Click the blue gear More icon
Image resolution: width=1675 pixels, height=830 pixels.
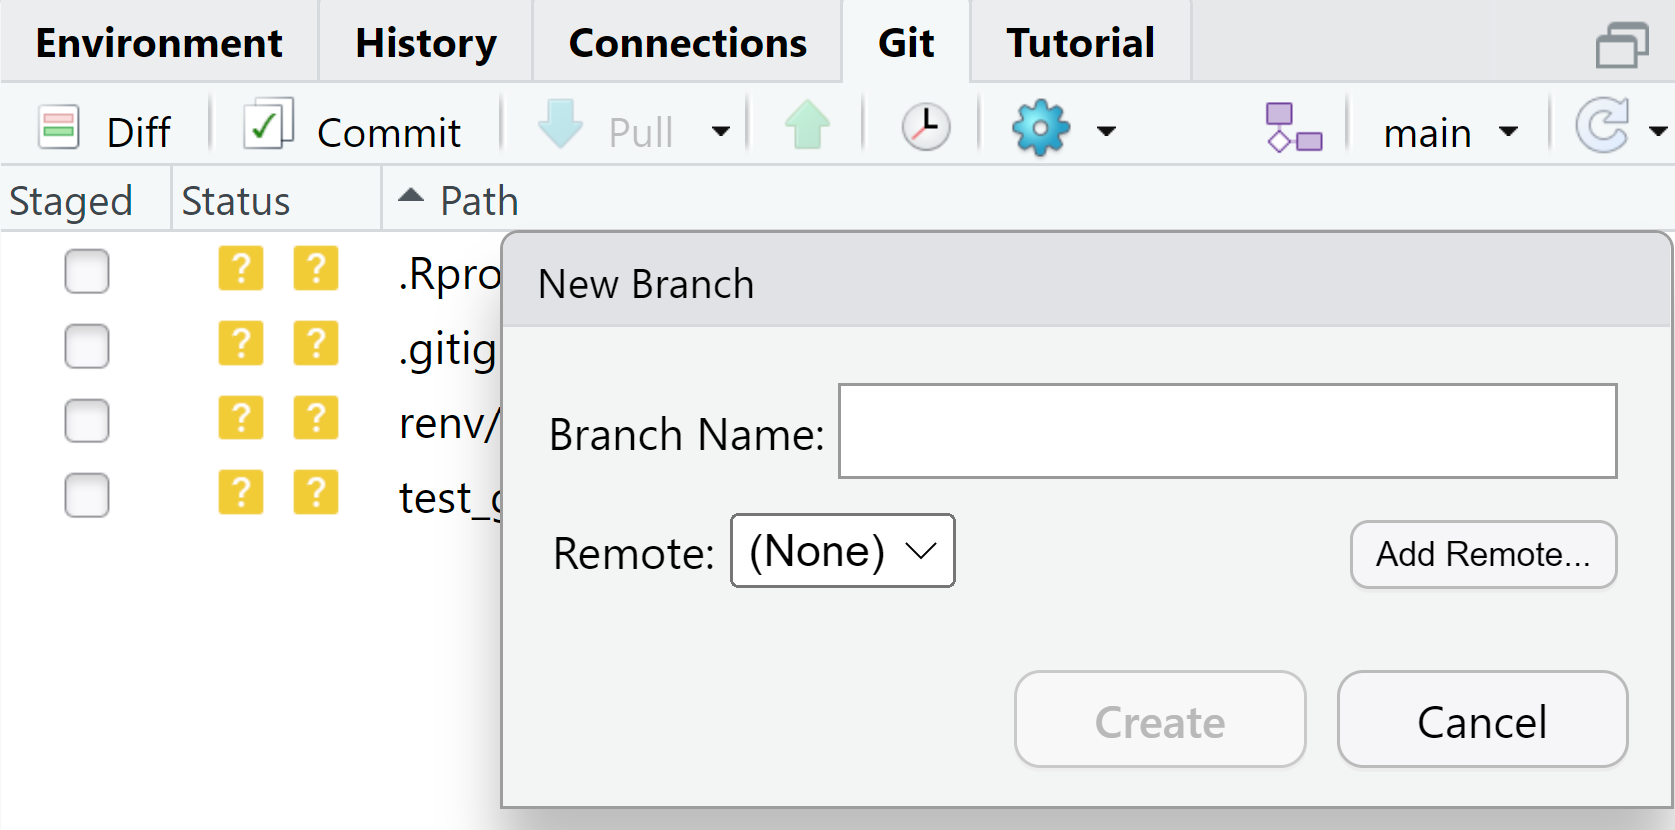pos(1041,128)
